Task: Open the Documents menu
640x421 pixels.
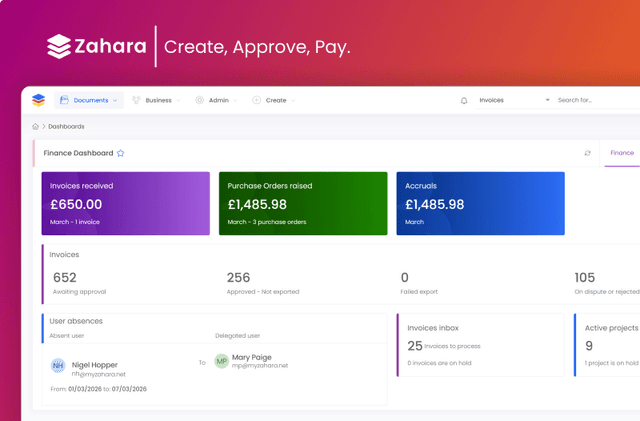Action: point(89,100)
